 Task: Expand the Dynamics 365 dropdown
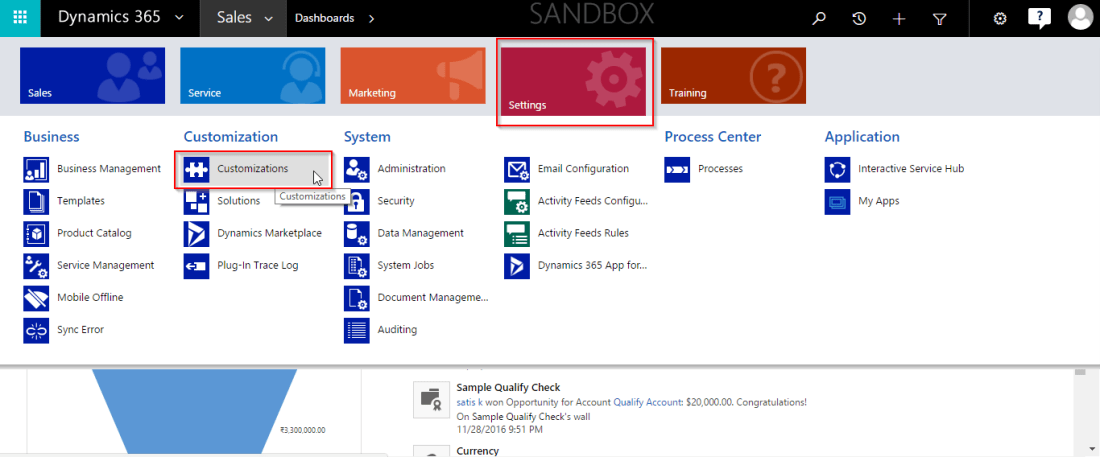(x=179, y=18)
